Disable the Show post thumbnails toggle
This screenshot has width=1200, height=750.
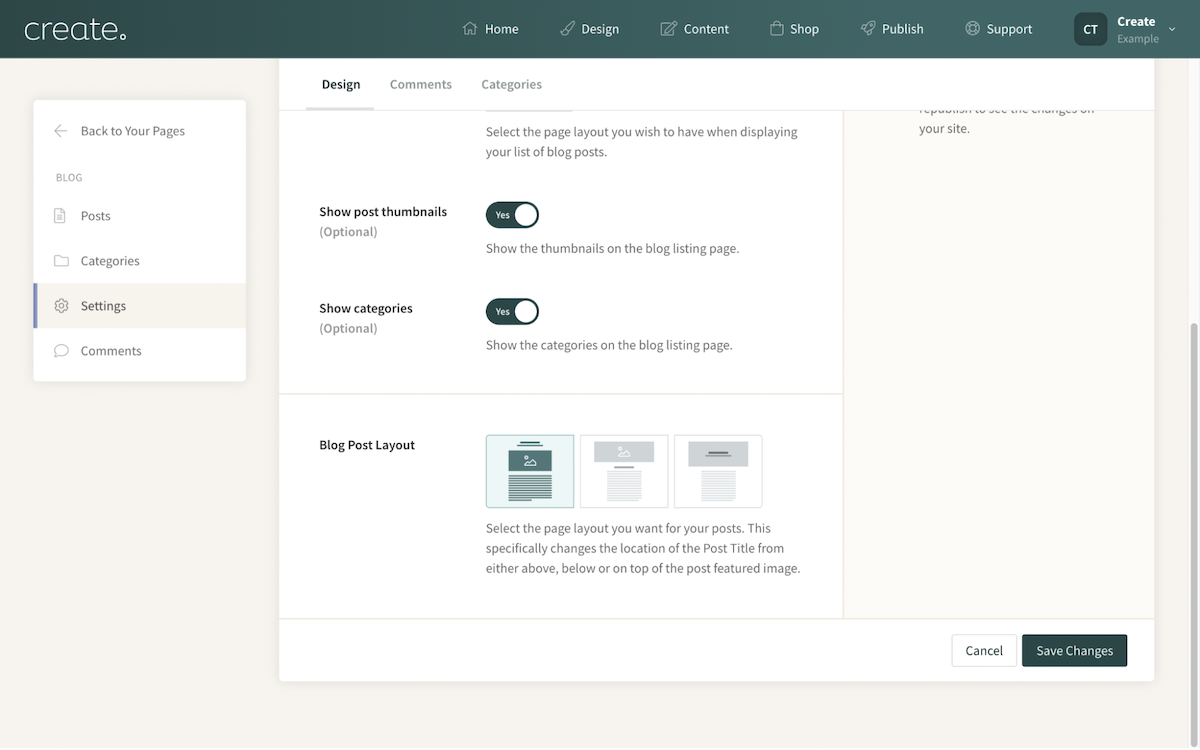click(512, 214)
